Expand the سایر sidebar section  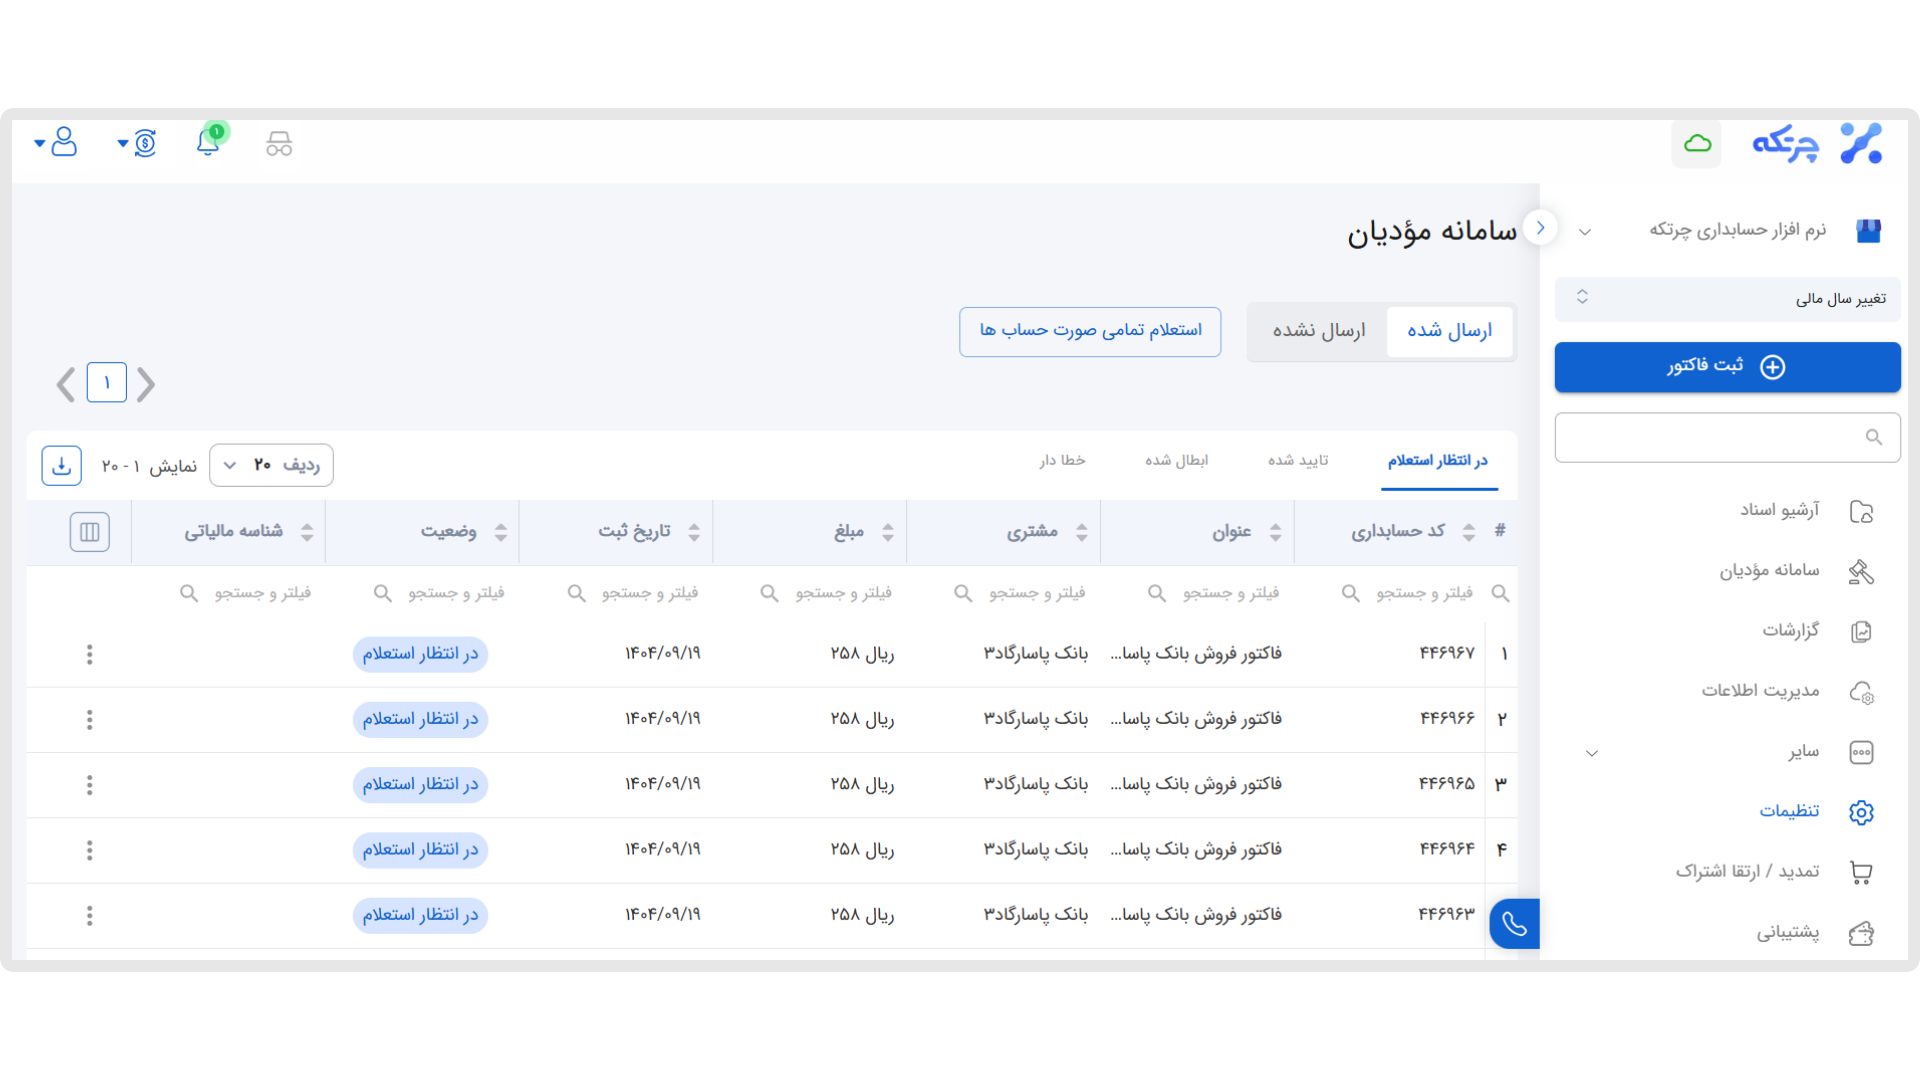1592,752
